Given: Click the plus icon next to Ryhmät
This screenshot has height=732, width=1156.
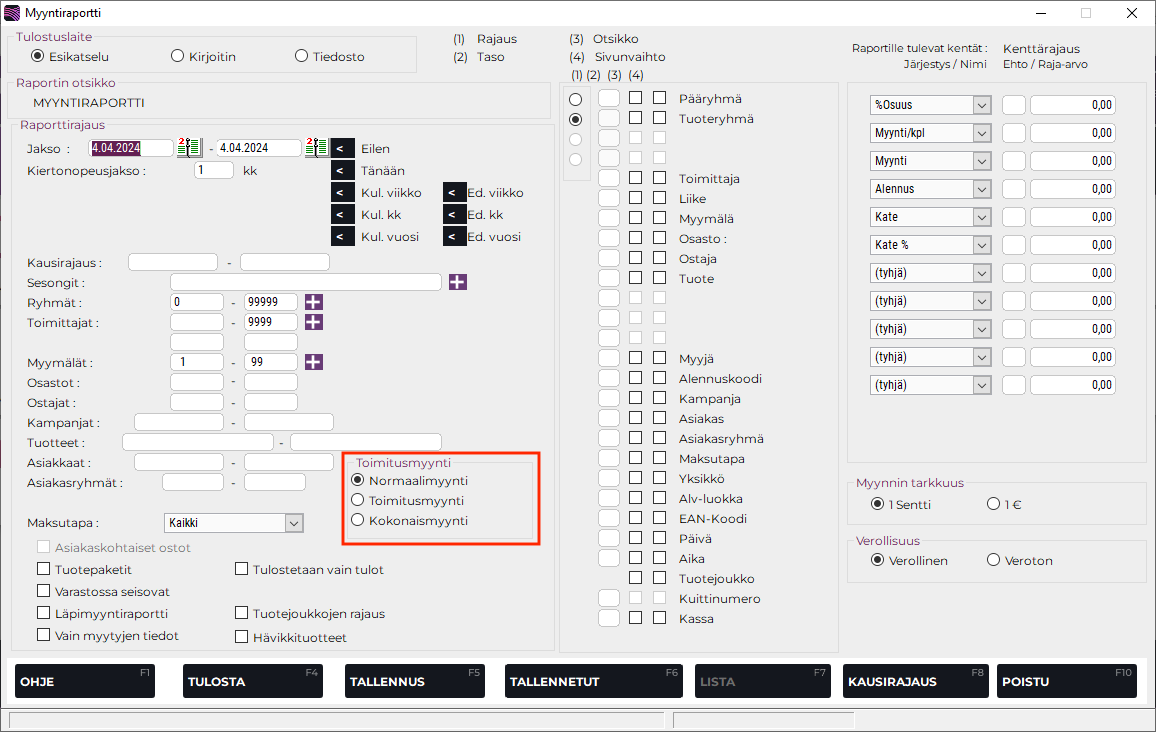Looking at the screenshot, I should (314, 302).
